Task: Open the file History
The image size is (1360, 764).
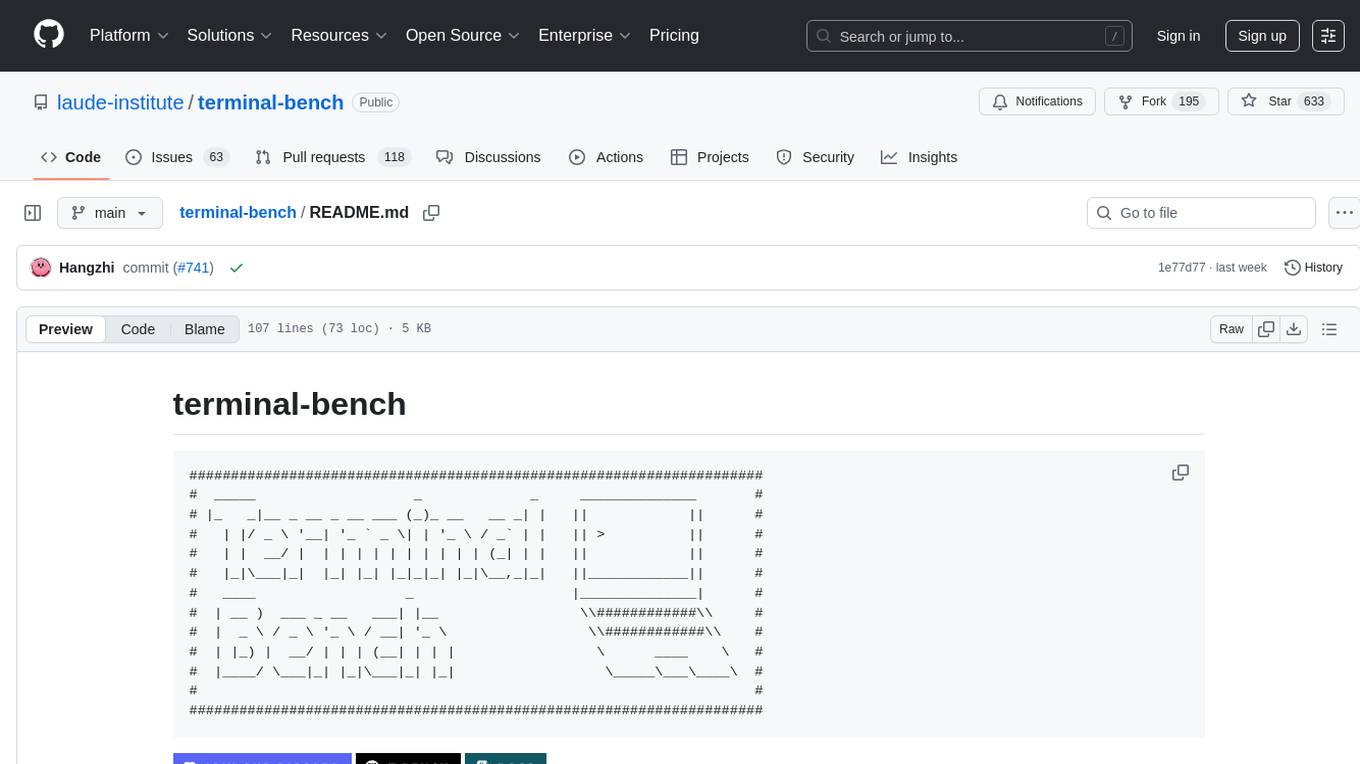Action: (1313, 268)
